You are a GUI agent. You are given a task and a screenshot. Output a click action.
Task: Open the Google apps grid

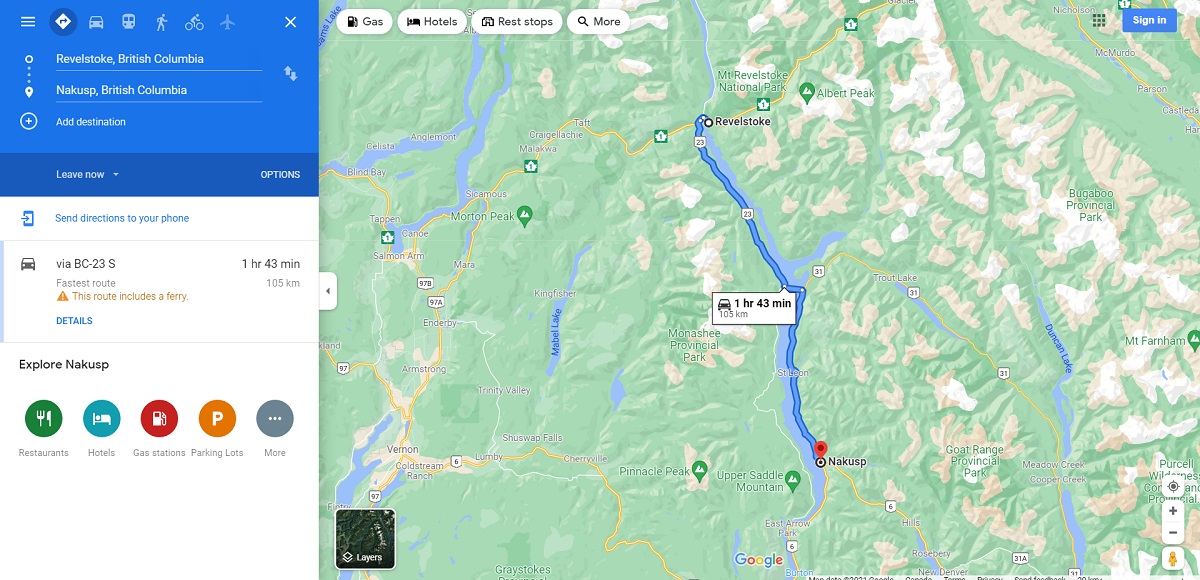pos(1099,20)
